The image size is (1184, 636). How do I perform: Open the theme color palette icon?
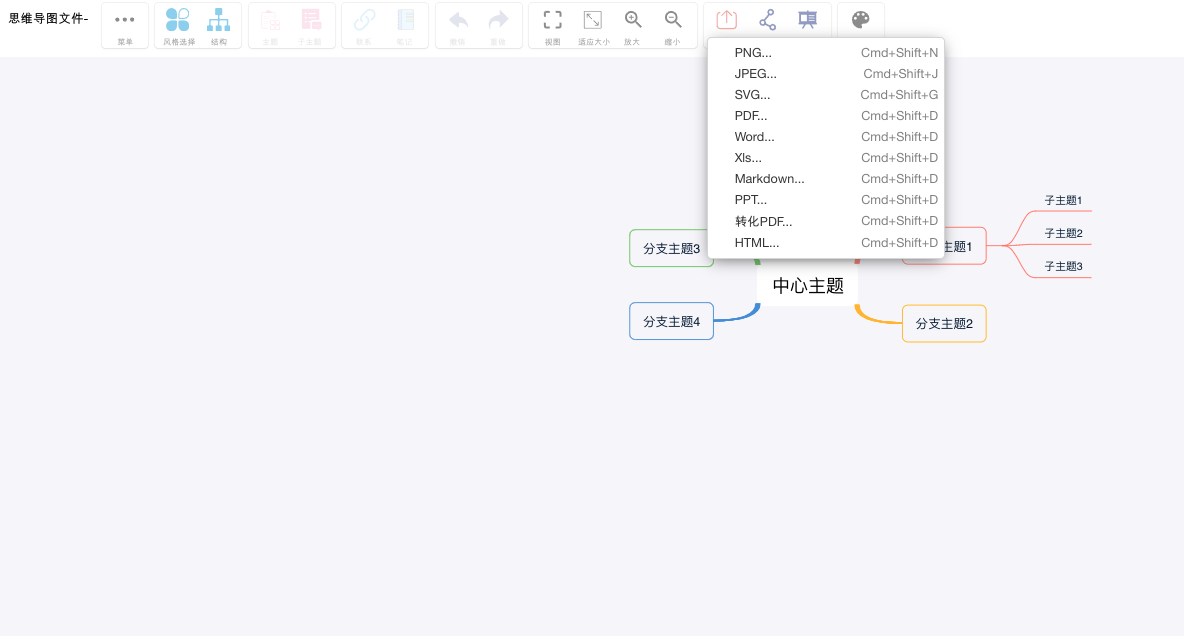861,18
